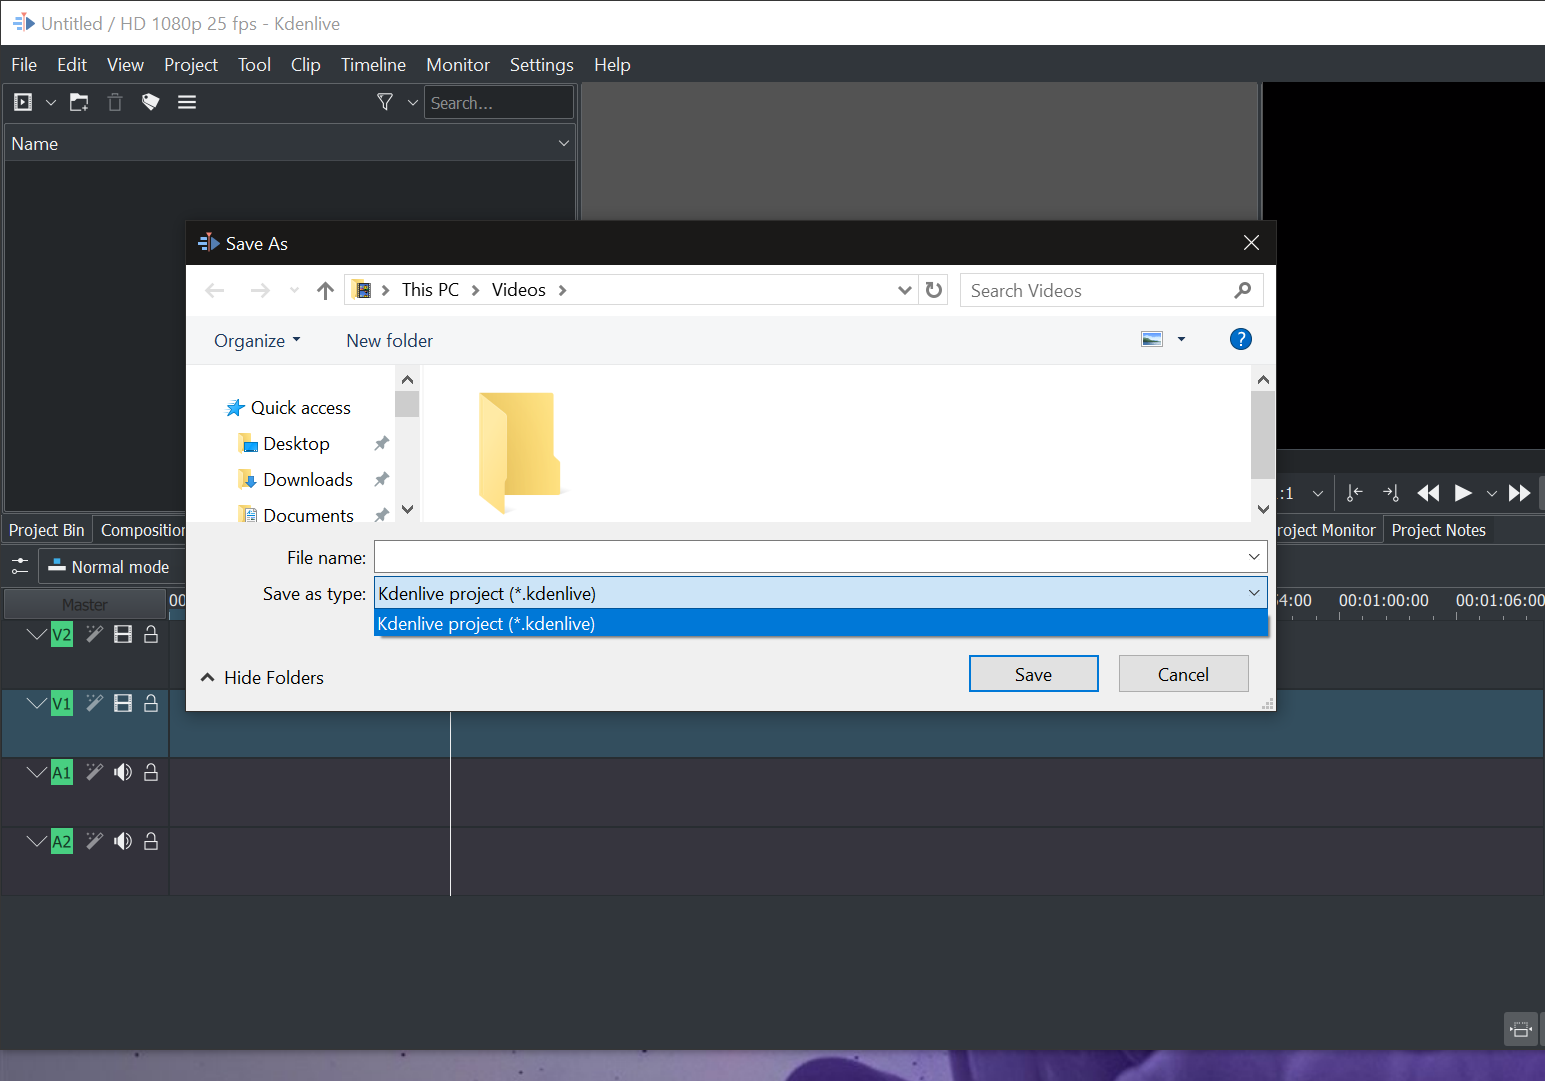Viewport: 1545px width, 1081px height.
Task: Mute audio track A1
Action: coord(123,772)
